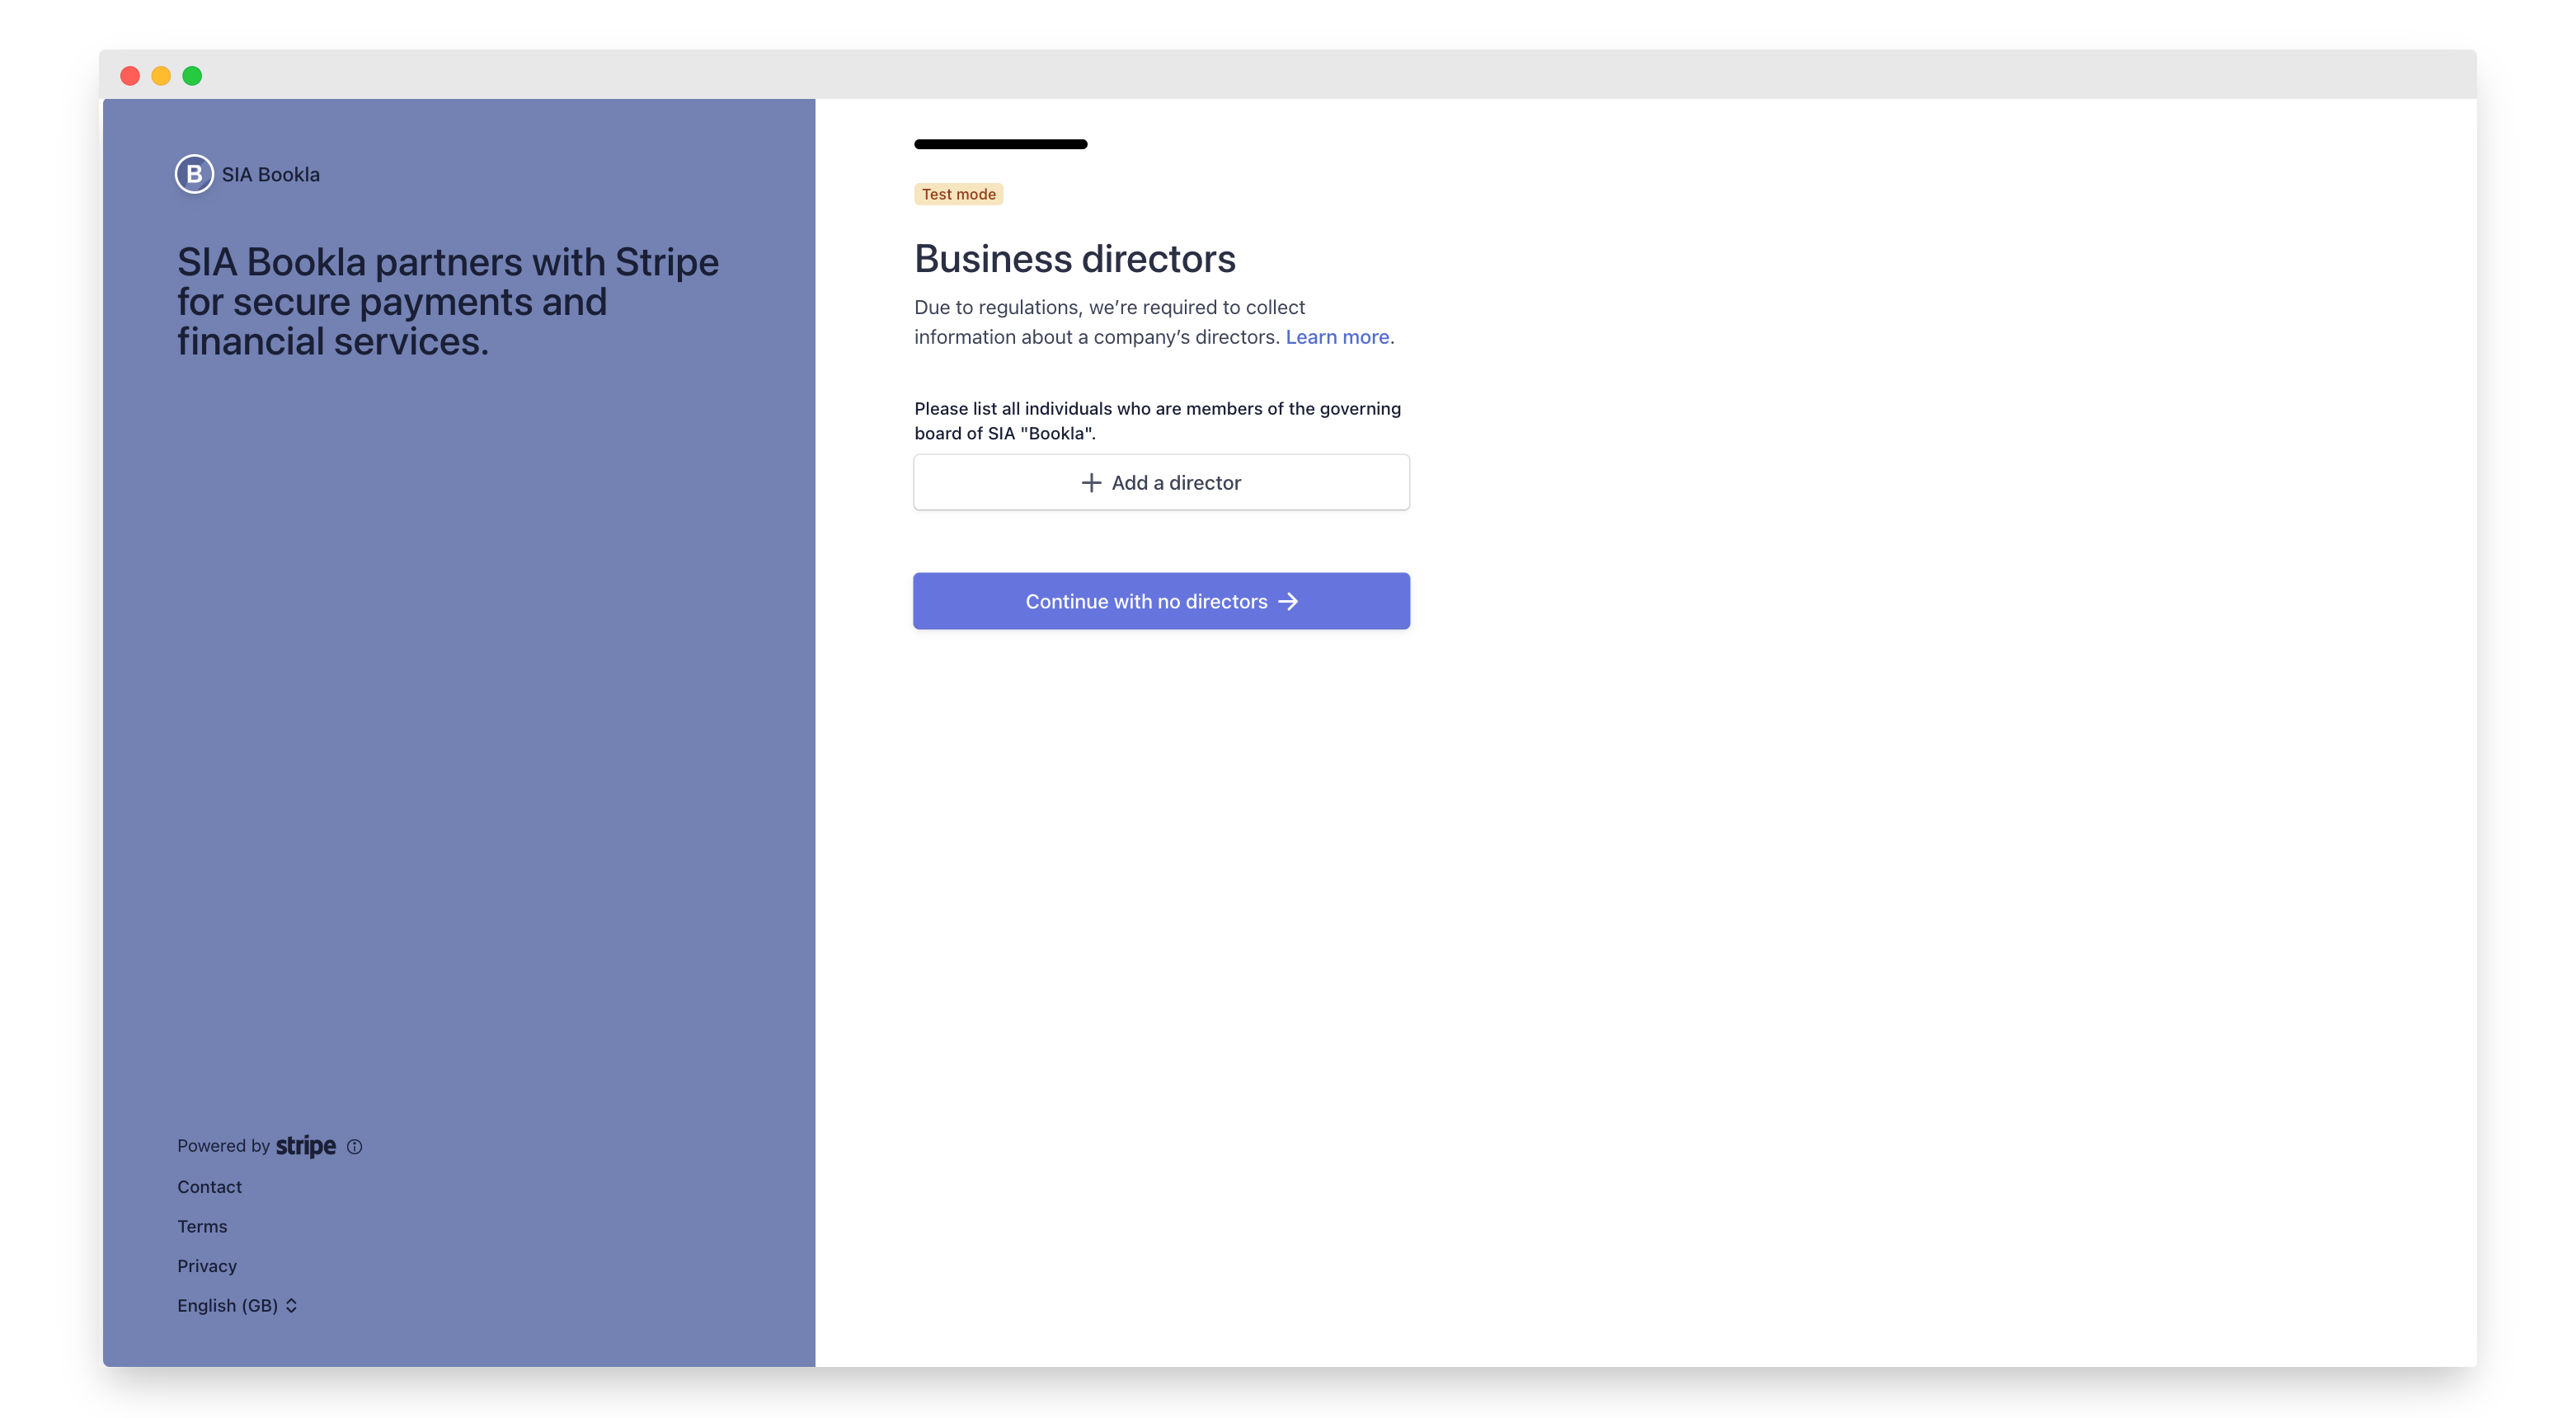Screen dimensions: 2576x1418
Task: Click the Test mode badge
Action: (958, 194)
